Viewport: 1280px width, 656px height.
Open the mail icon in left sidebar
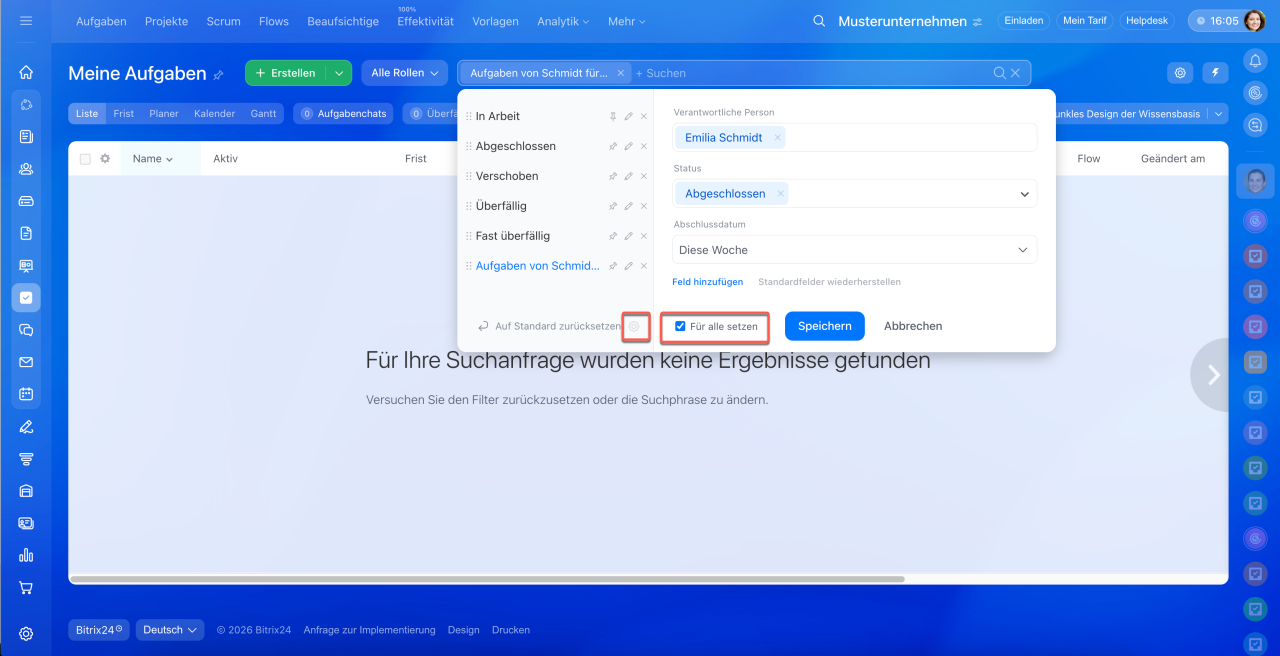(26, 362)
